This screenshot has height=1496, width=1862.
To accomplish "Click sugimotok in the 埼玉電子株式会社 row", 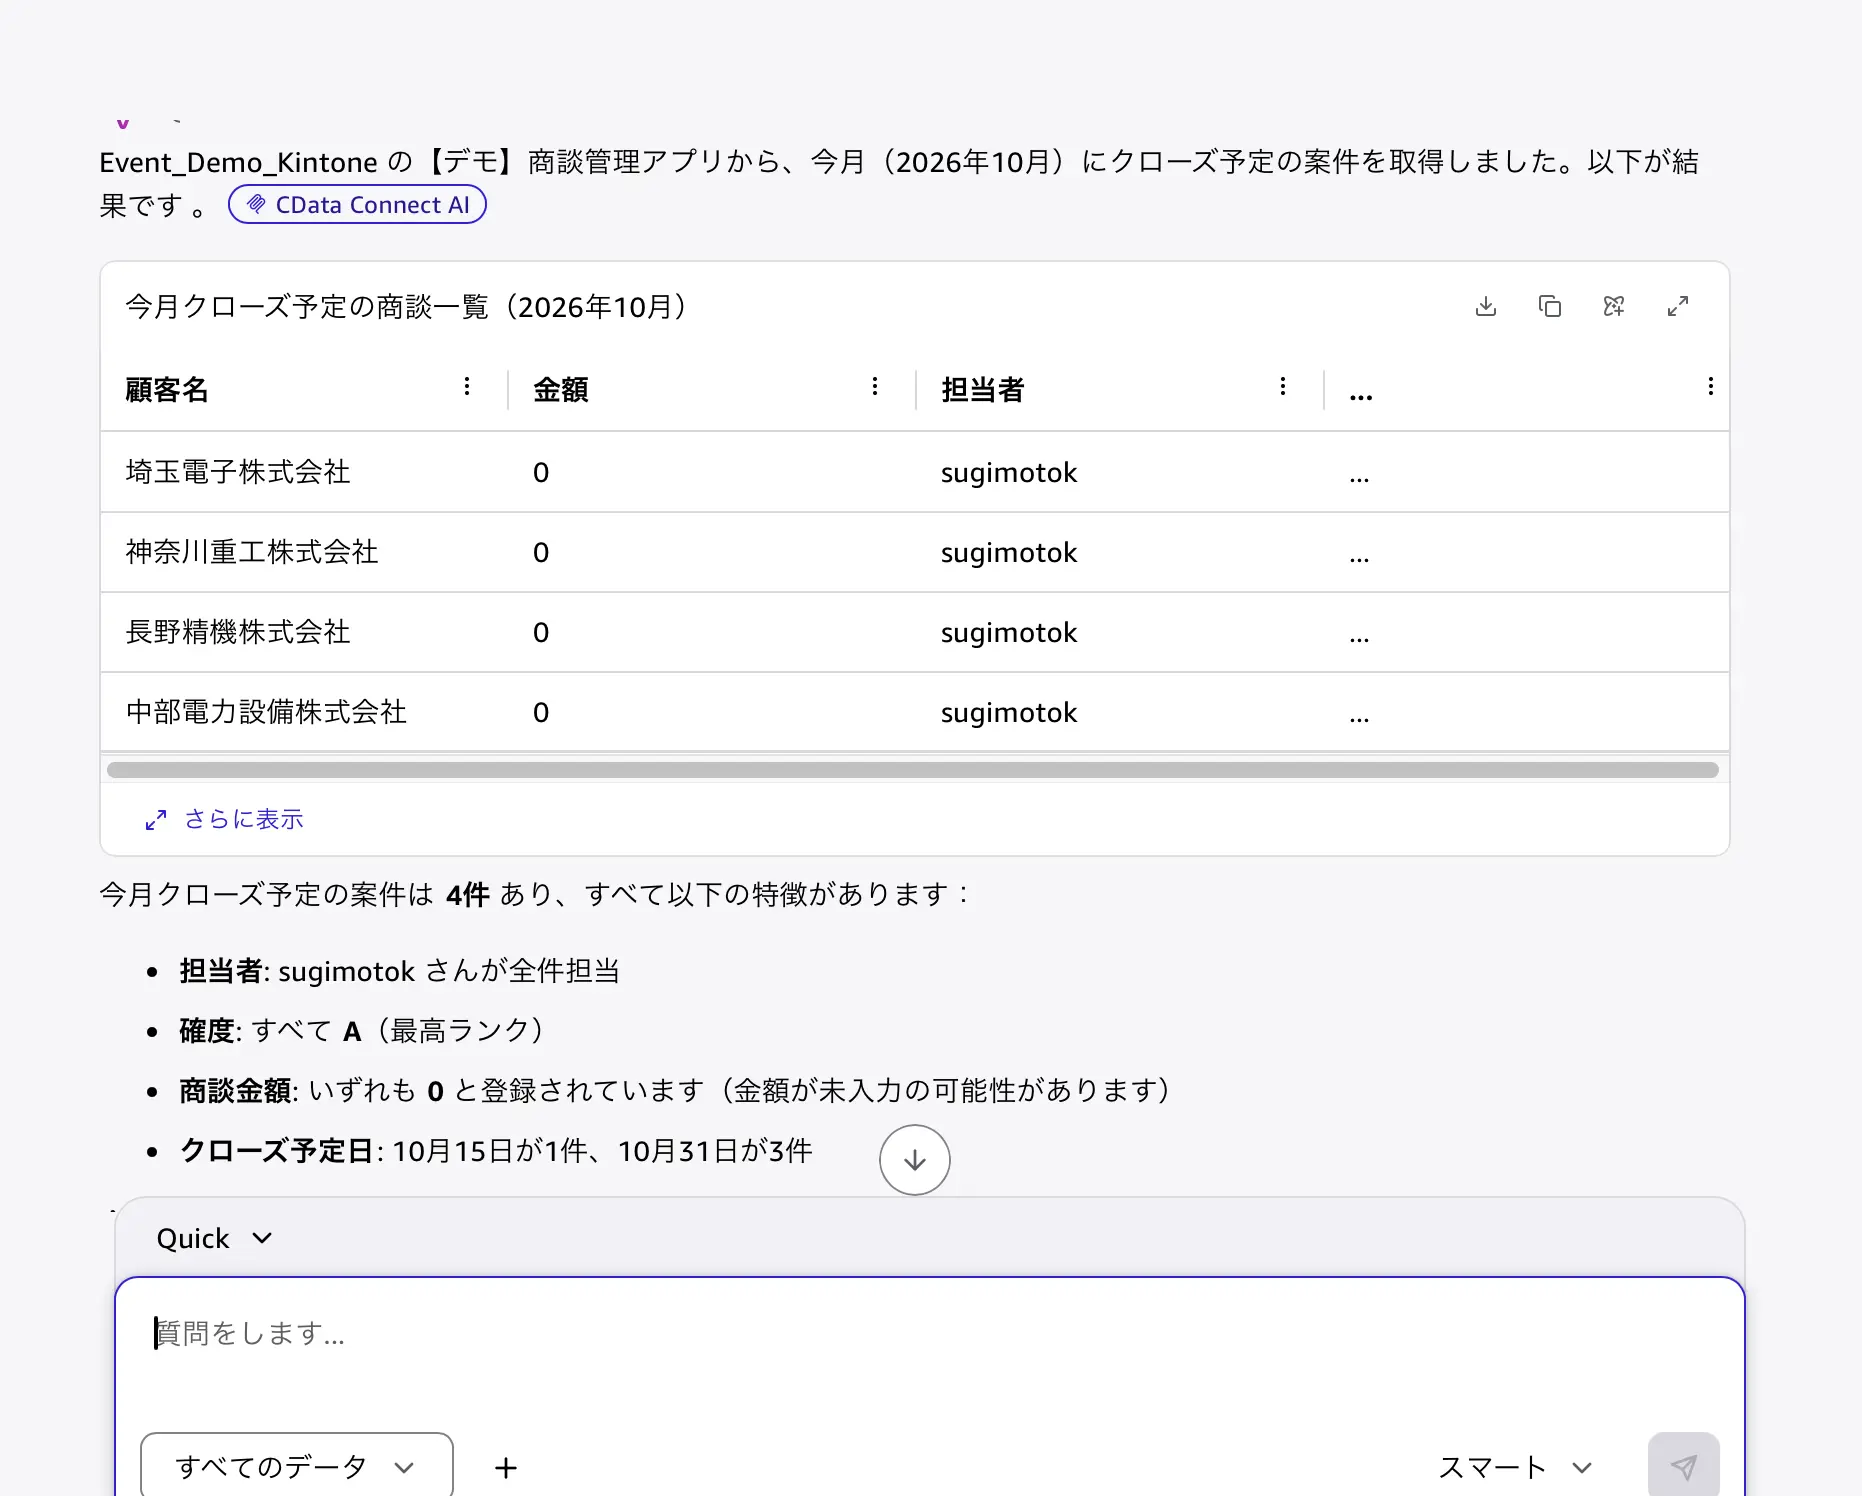I will point(1009,472).
